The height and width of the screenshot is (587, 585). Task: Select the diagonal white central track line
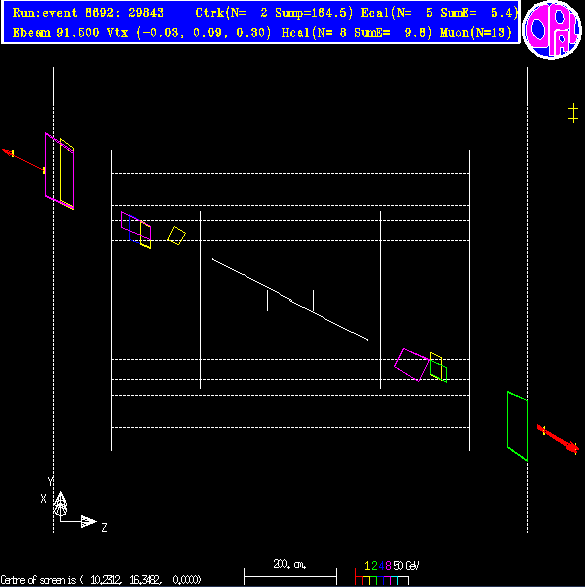coord(290,299)
